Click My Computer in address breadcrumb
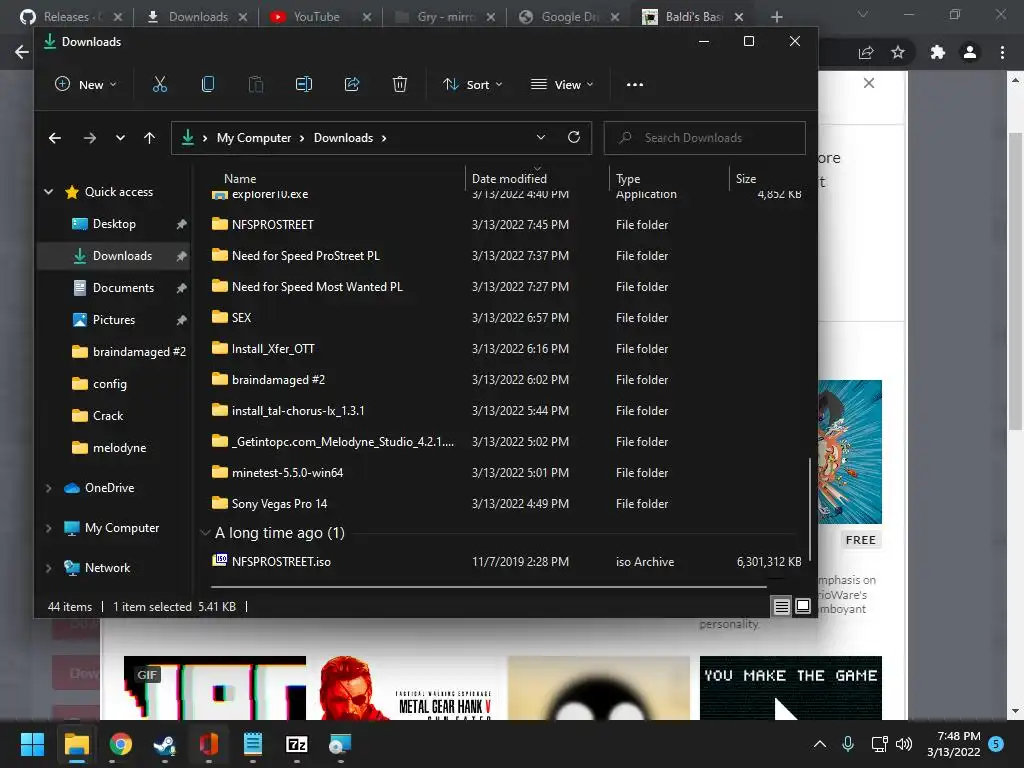Screen dimensions: 1024x768 [x=254, y=138]
